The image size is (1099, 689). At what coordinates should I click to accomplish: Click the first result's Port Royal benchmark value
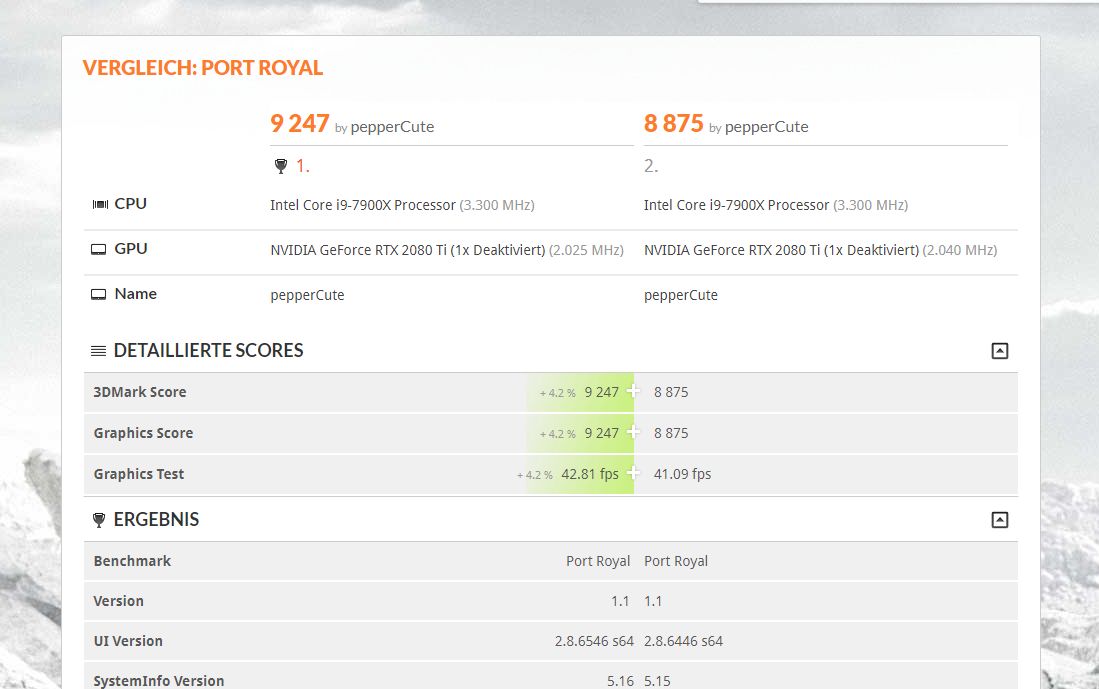point(598,561)
